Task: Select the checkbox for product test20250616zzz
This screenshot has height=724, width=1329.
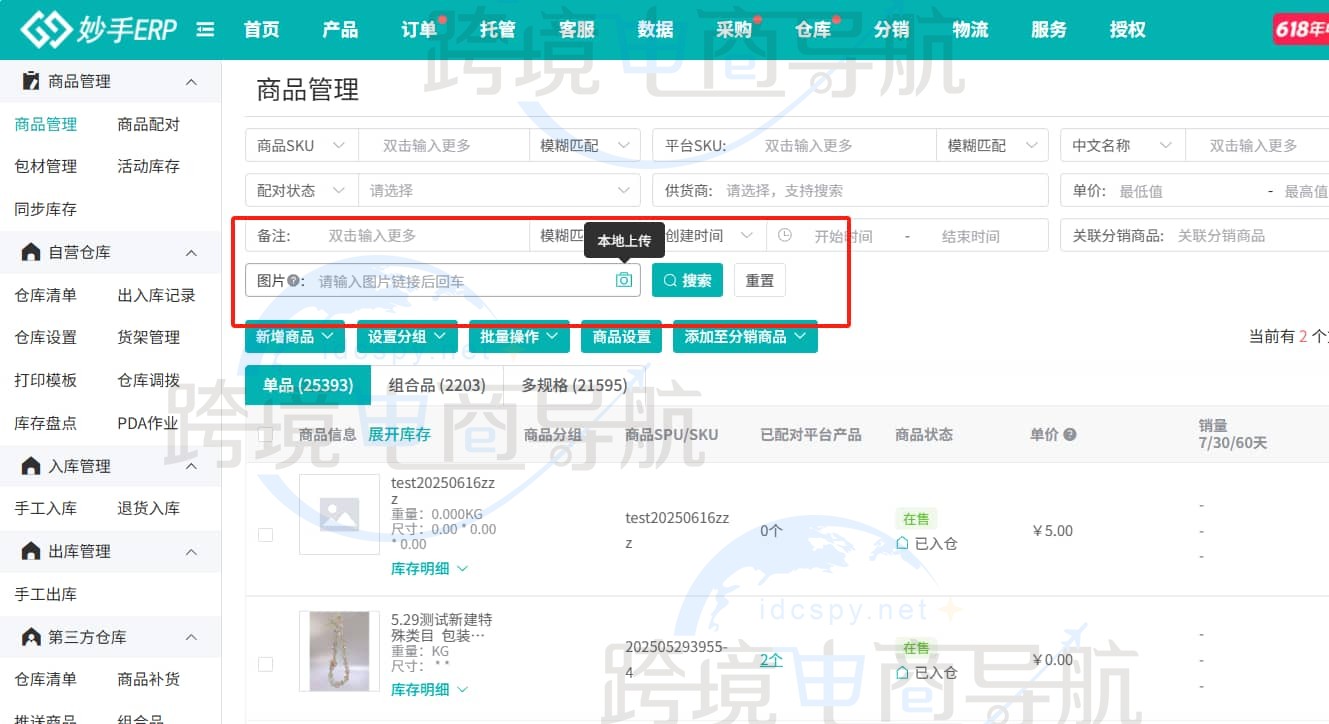Action: click(265, 534)
